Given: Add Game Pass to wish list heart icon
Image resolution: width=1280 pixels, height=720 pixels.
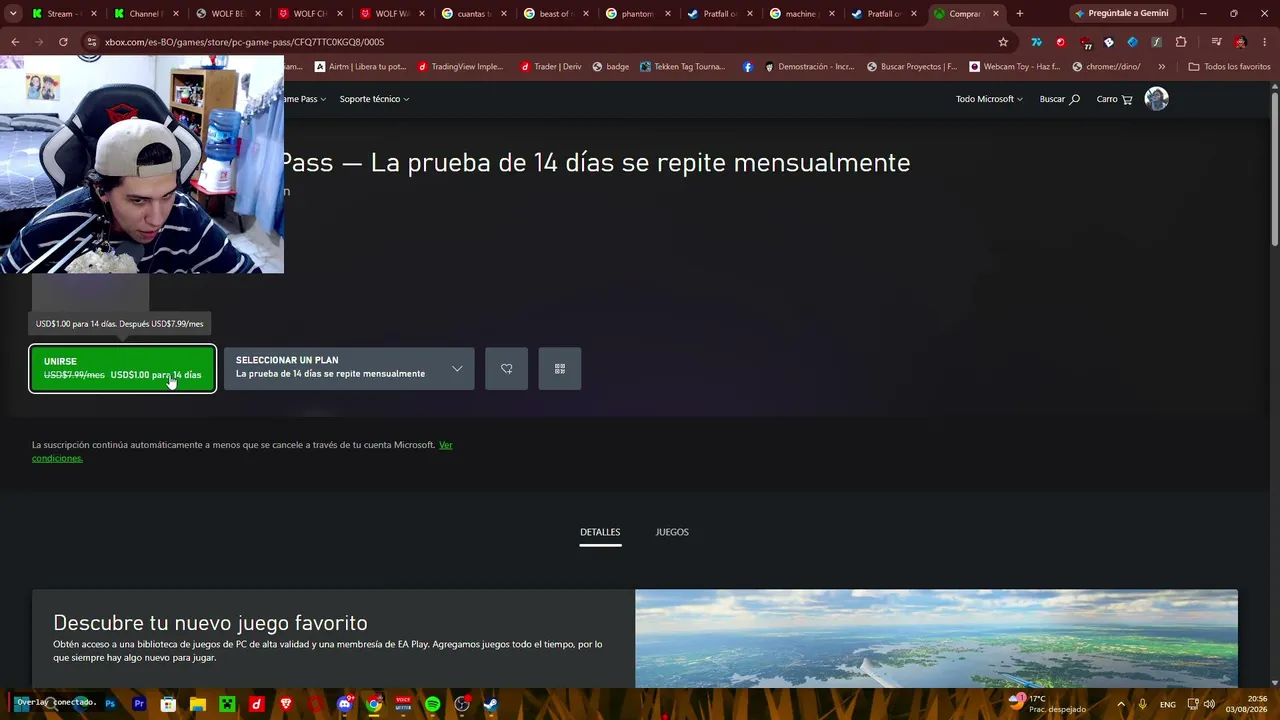Looking at the screenshot, I should point(506,368).
